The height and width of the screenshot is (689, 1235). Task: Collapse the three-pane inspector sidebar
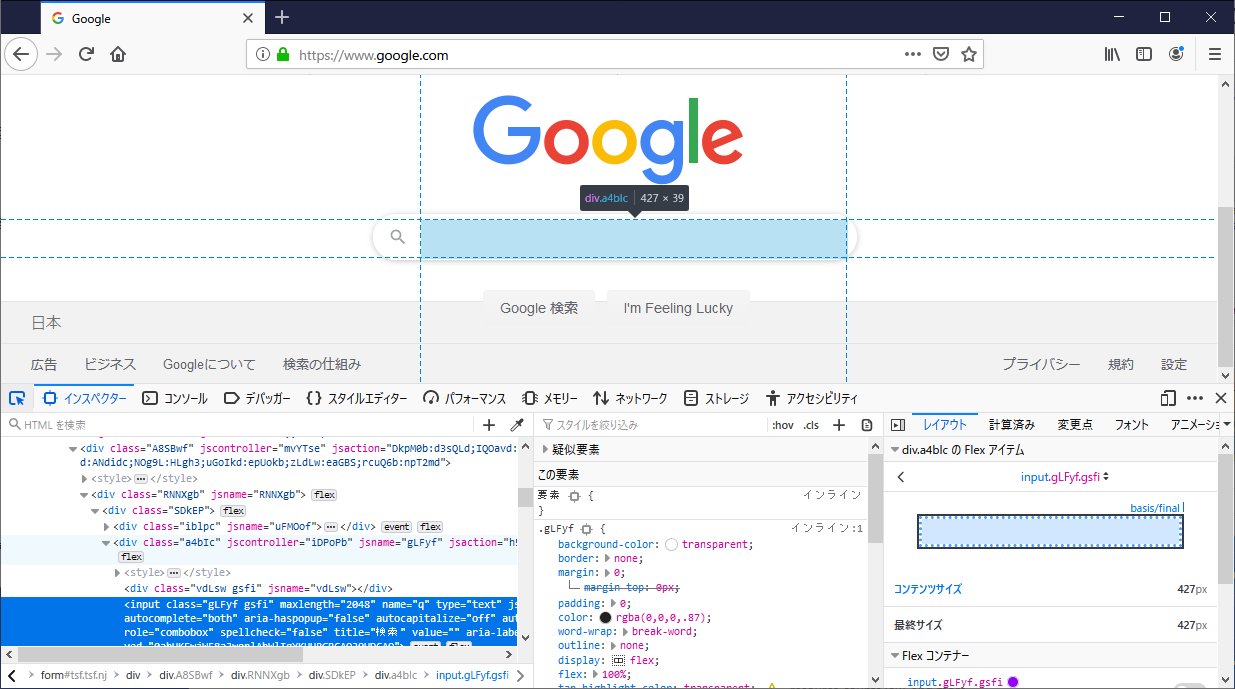[897, 425]
